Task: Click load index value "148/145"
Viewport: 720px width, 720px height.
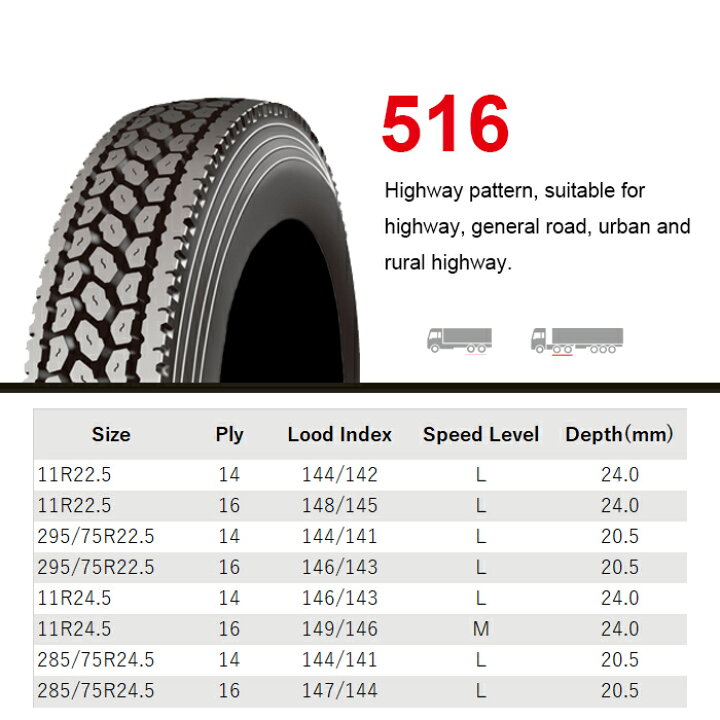Action: [x=340, y=505]
